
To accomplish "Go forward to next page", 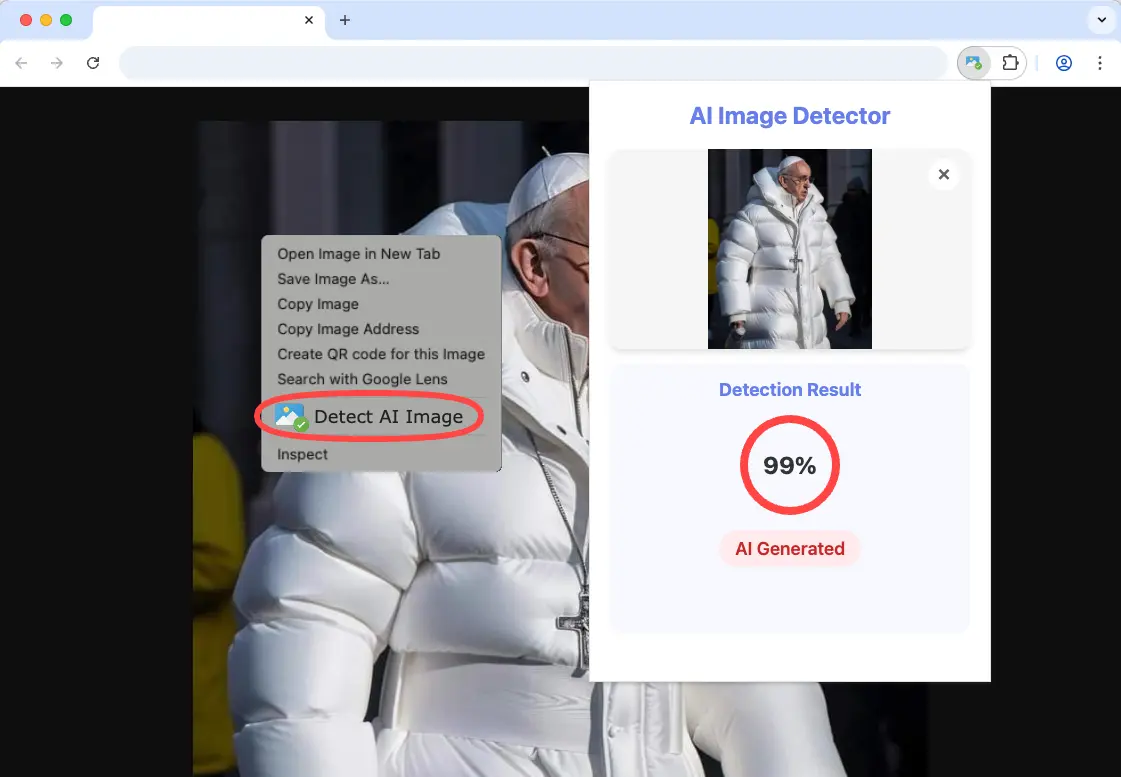I will 57,63.
